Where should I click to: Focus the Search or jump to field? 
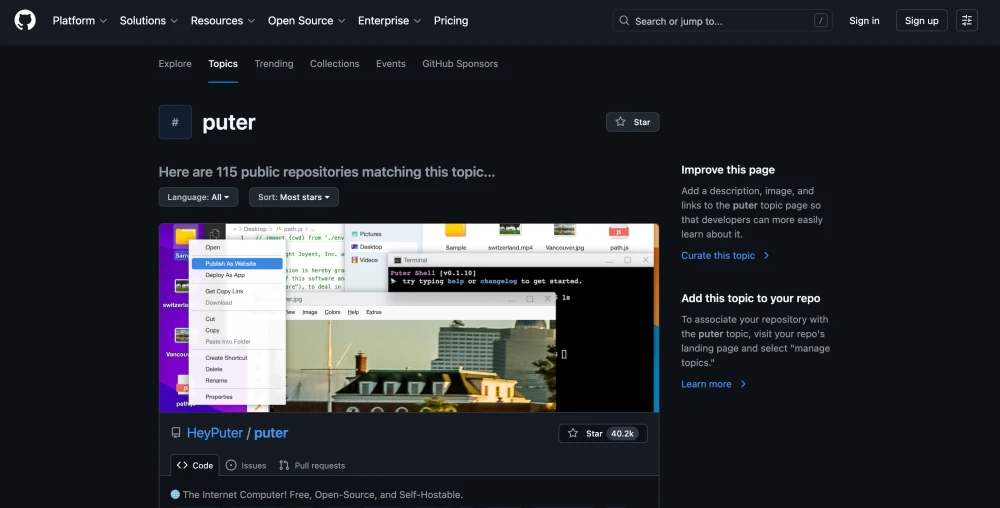[x=722, y=20]
